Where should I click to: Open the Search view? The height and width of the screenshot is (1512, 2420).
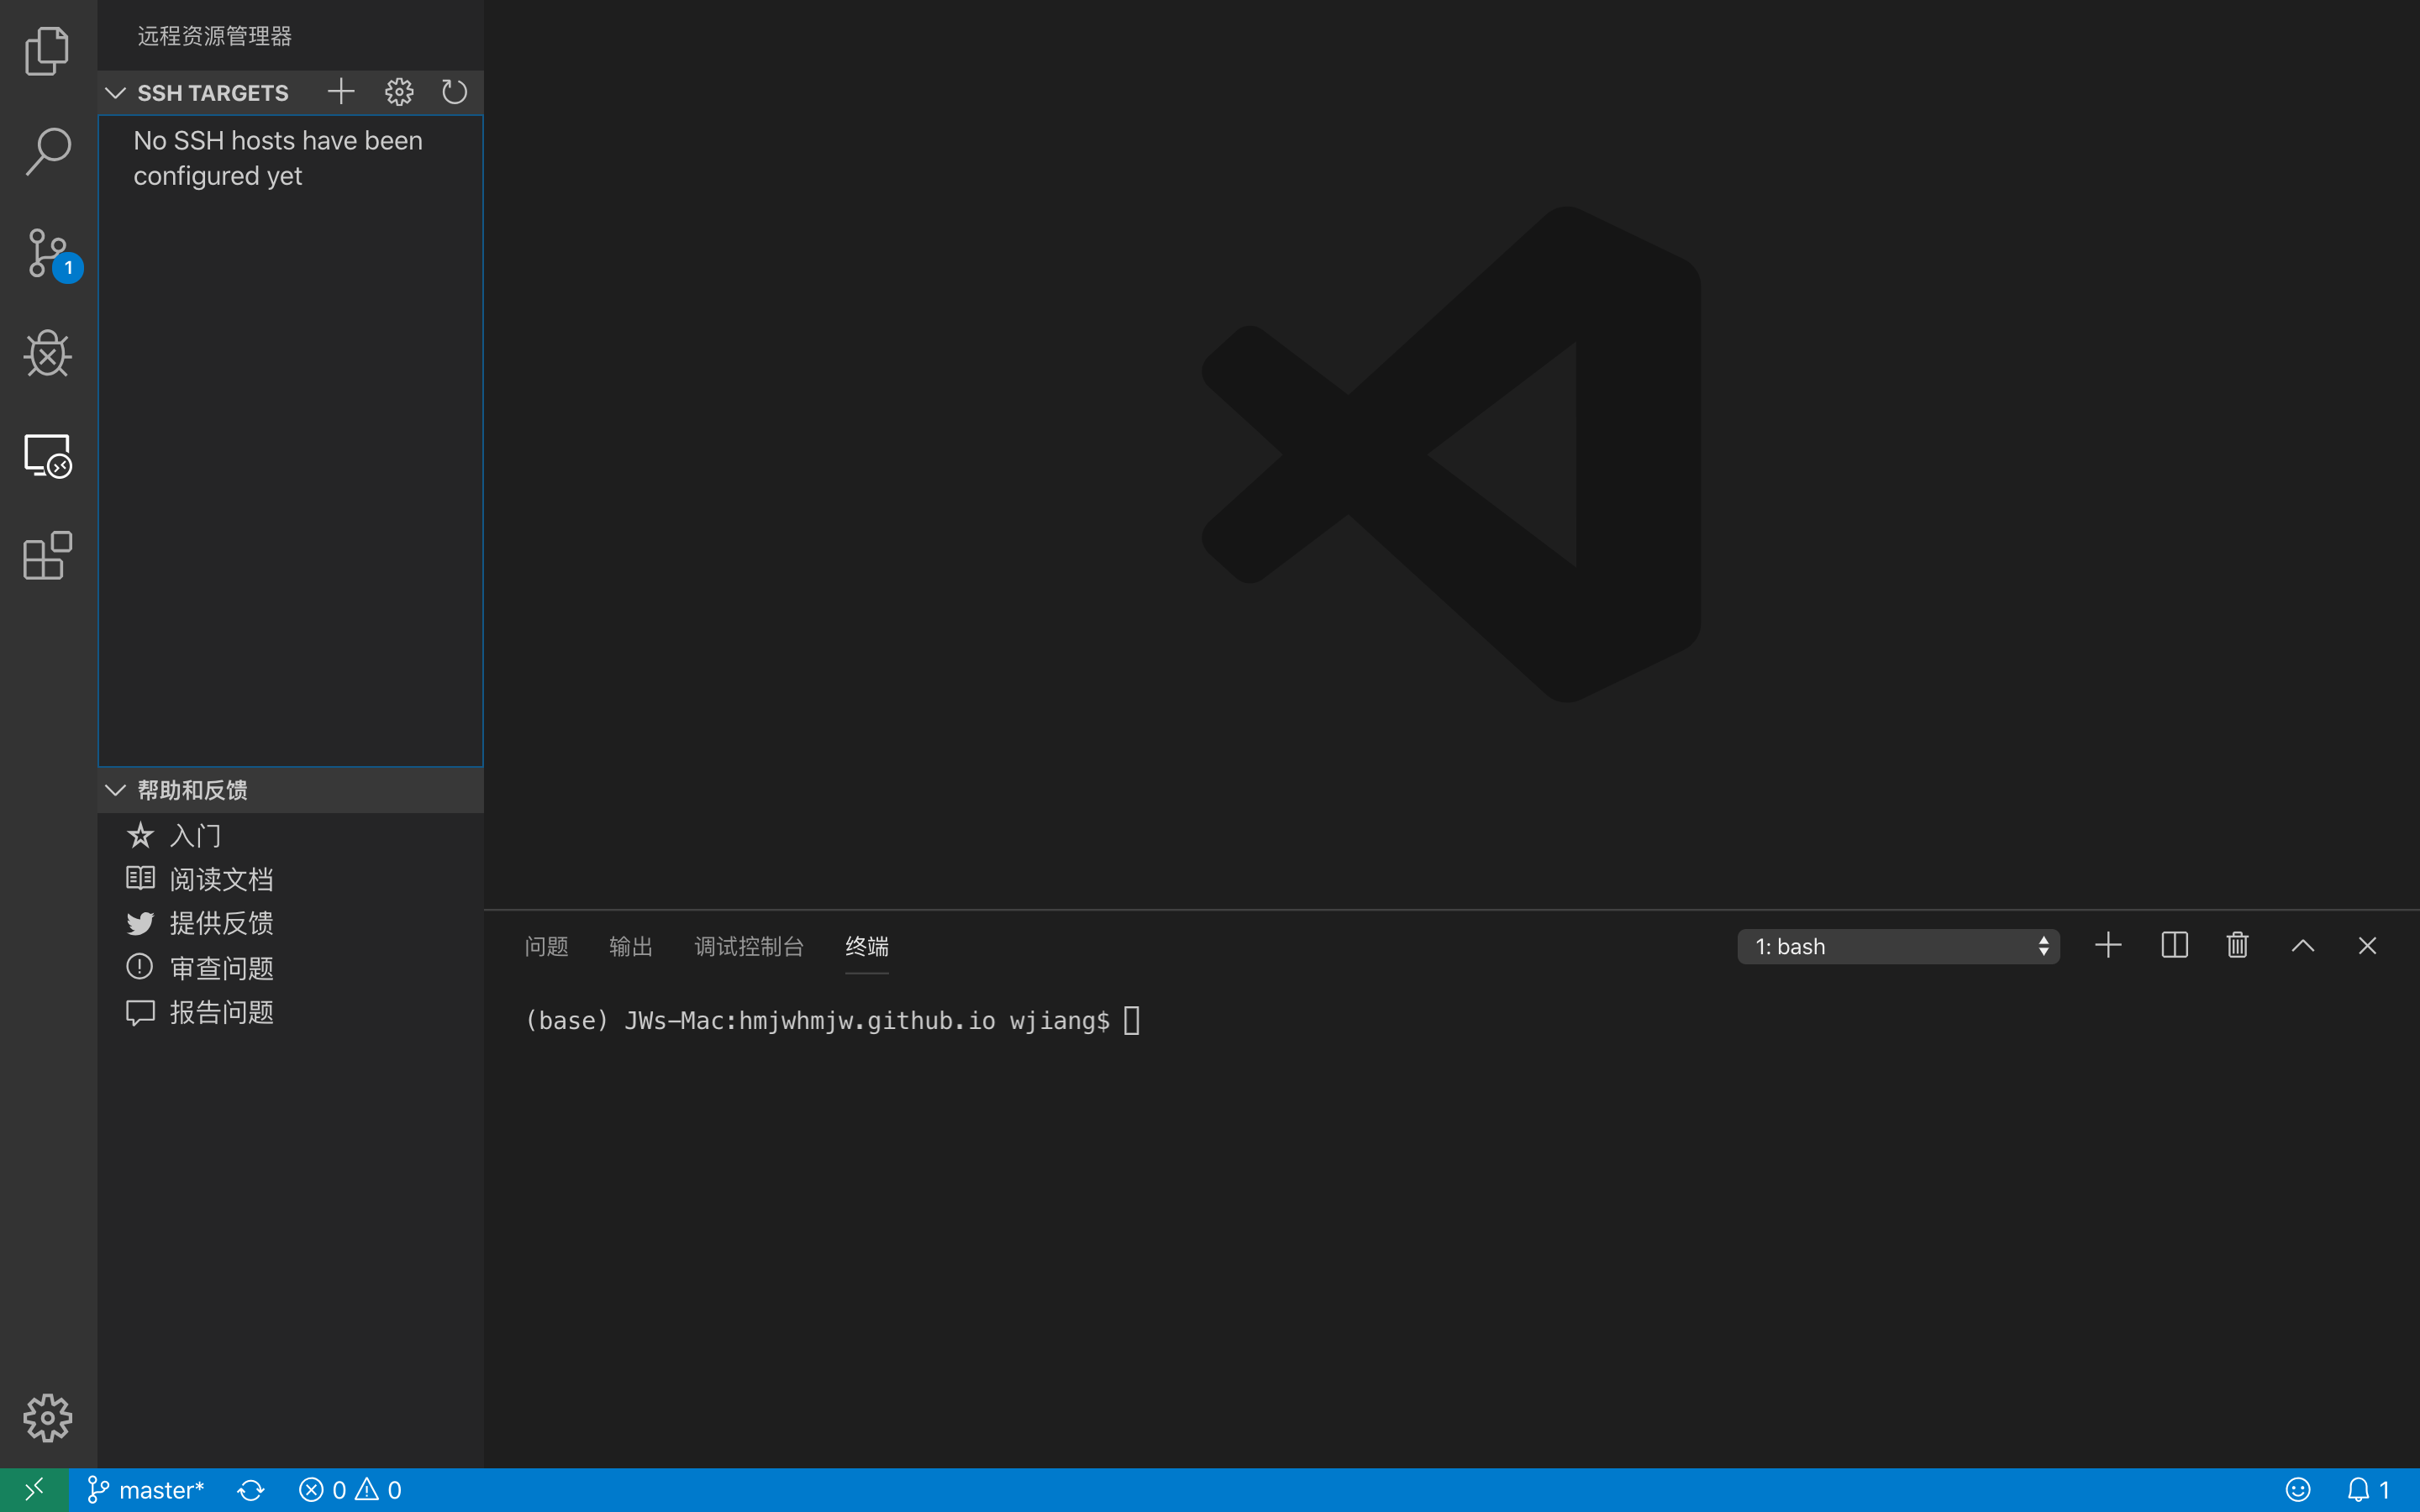coord(47,151)
